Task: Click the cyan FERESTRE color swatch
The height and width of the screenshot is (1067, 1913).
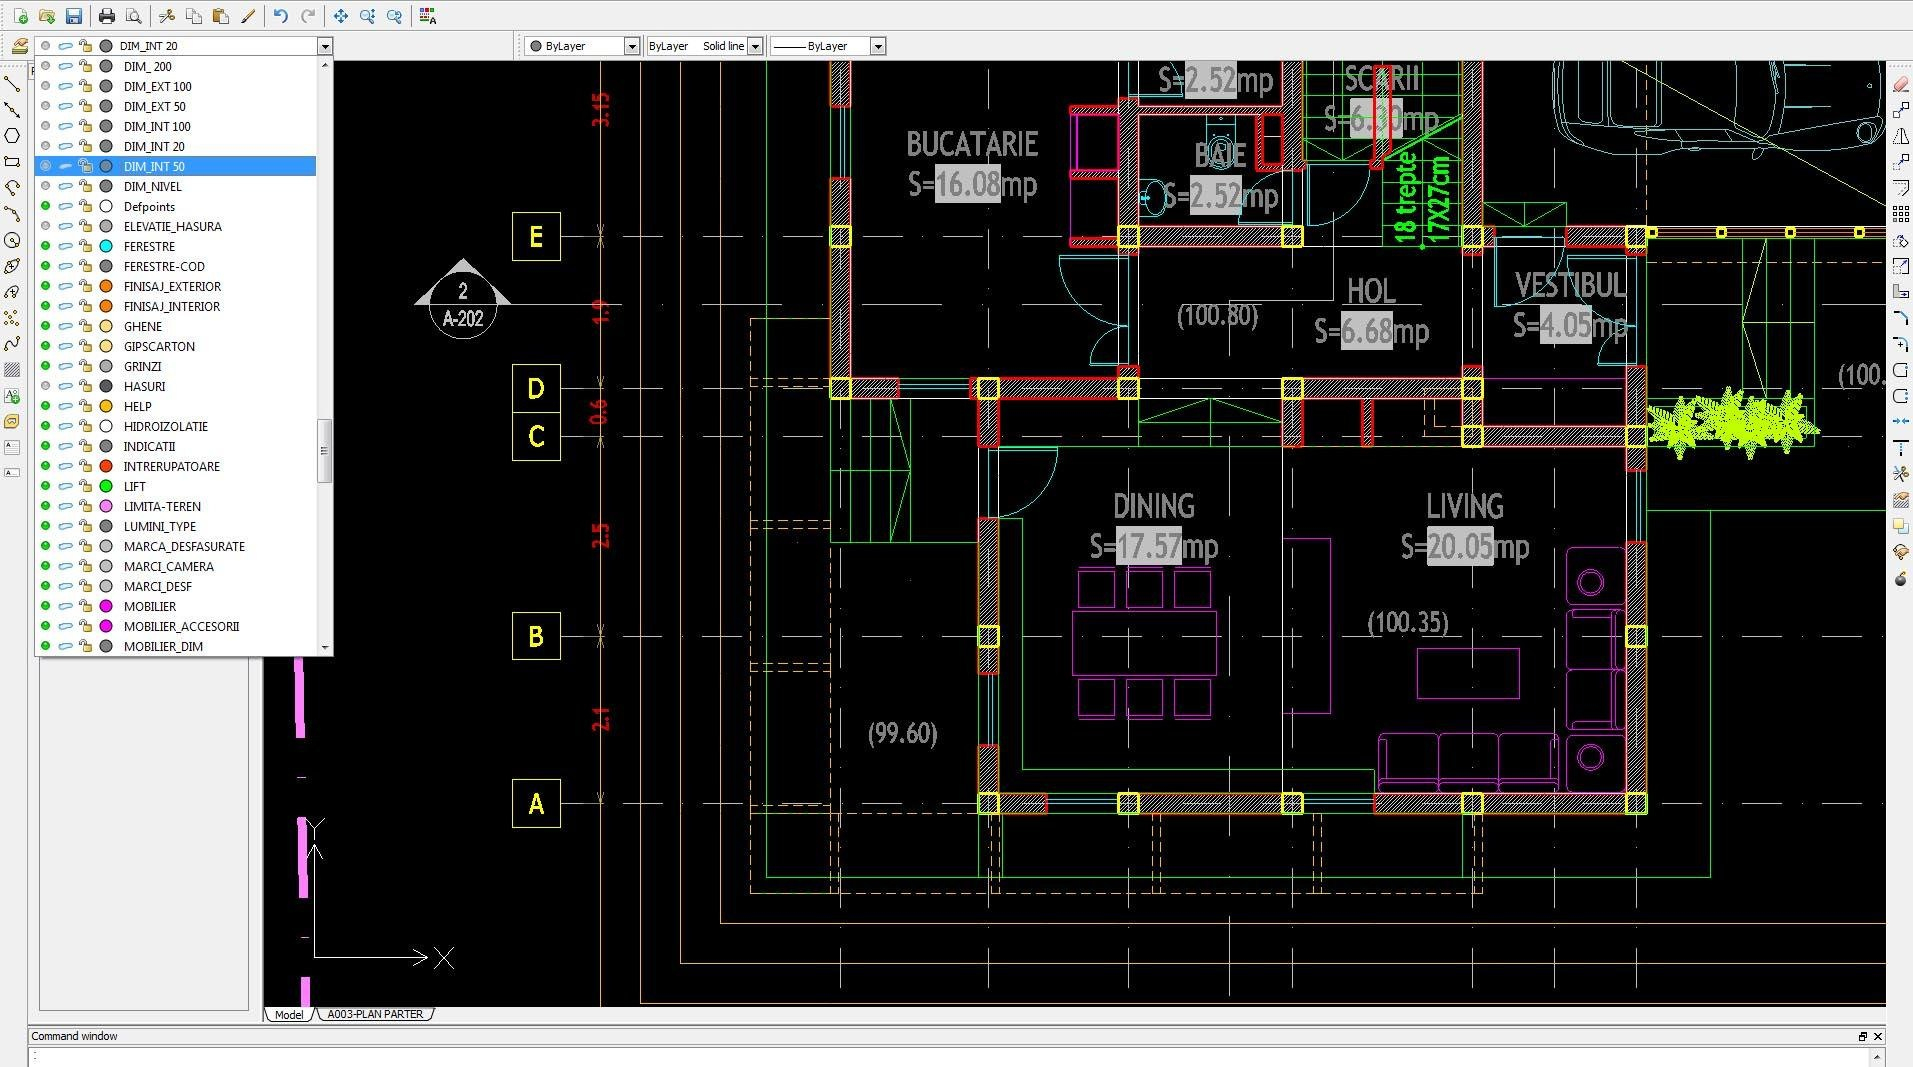Action: [x=106, y=246]
